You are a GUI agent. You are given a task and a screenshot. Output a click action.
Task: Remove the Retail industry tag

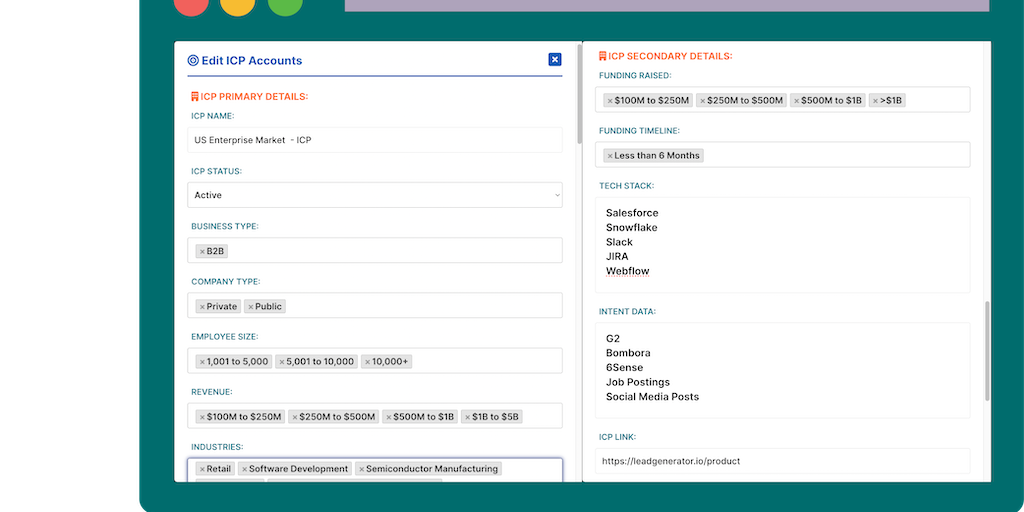click(x=201, y=469)
